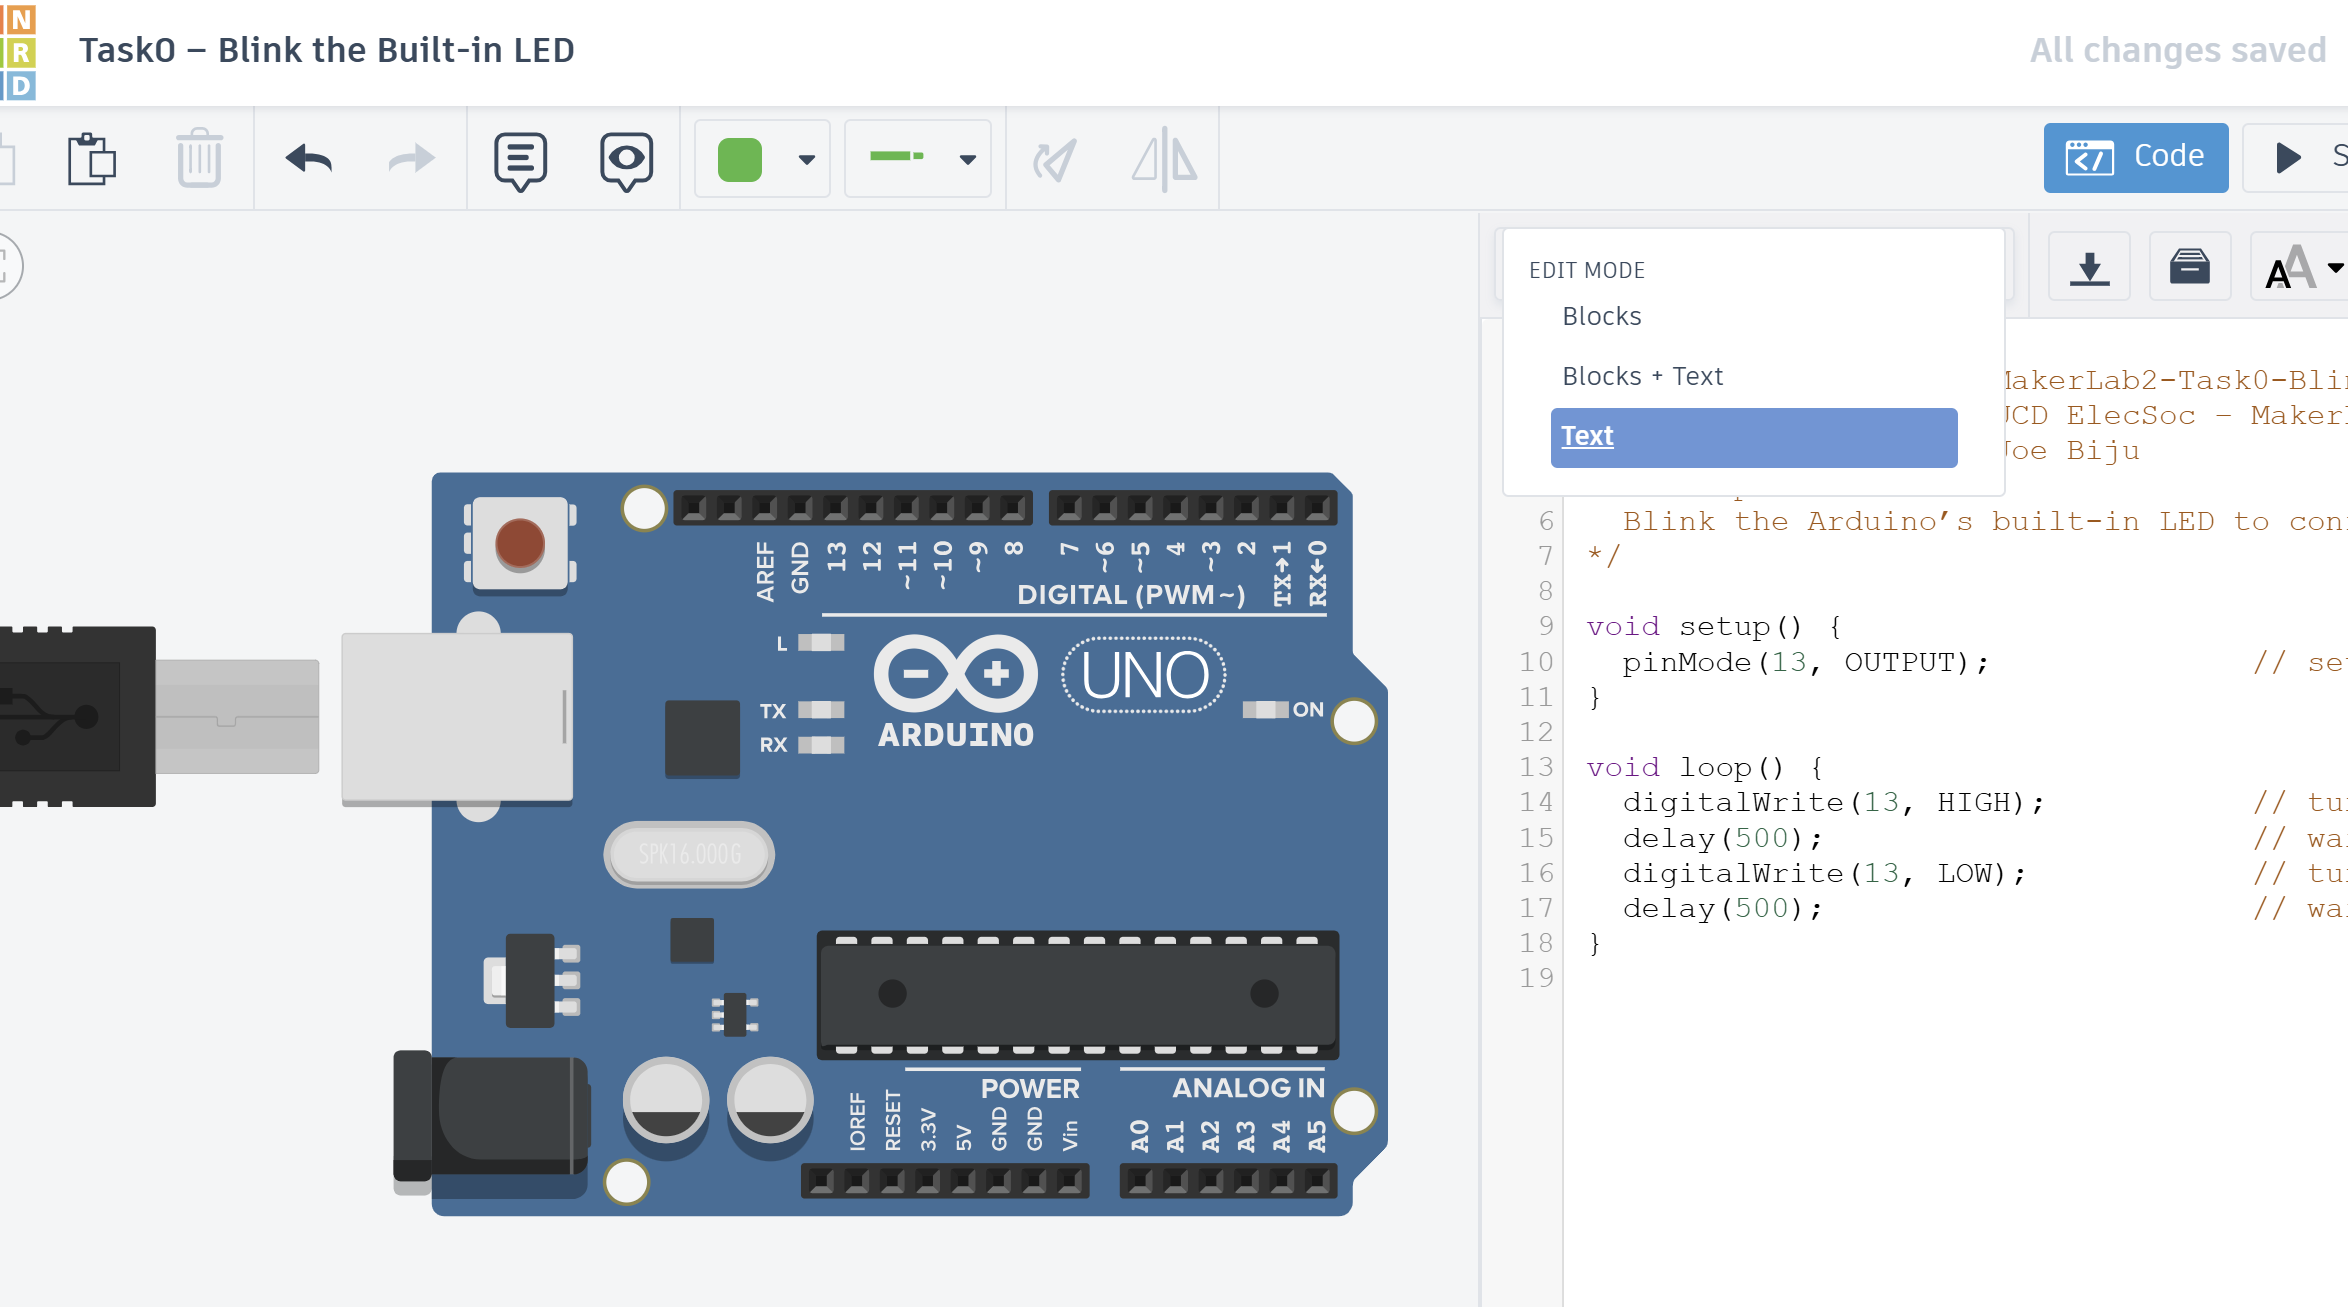Open the code libraries panel

coord(2189,266)
